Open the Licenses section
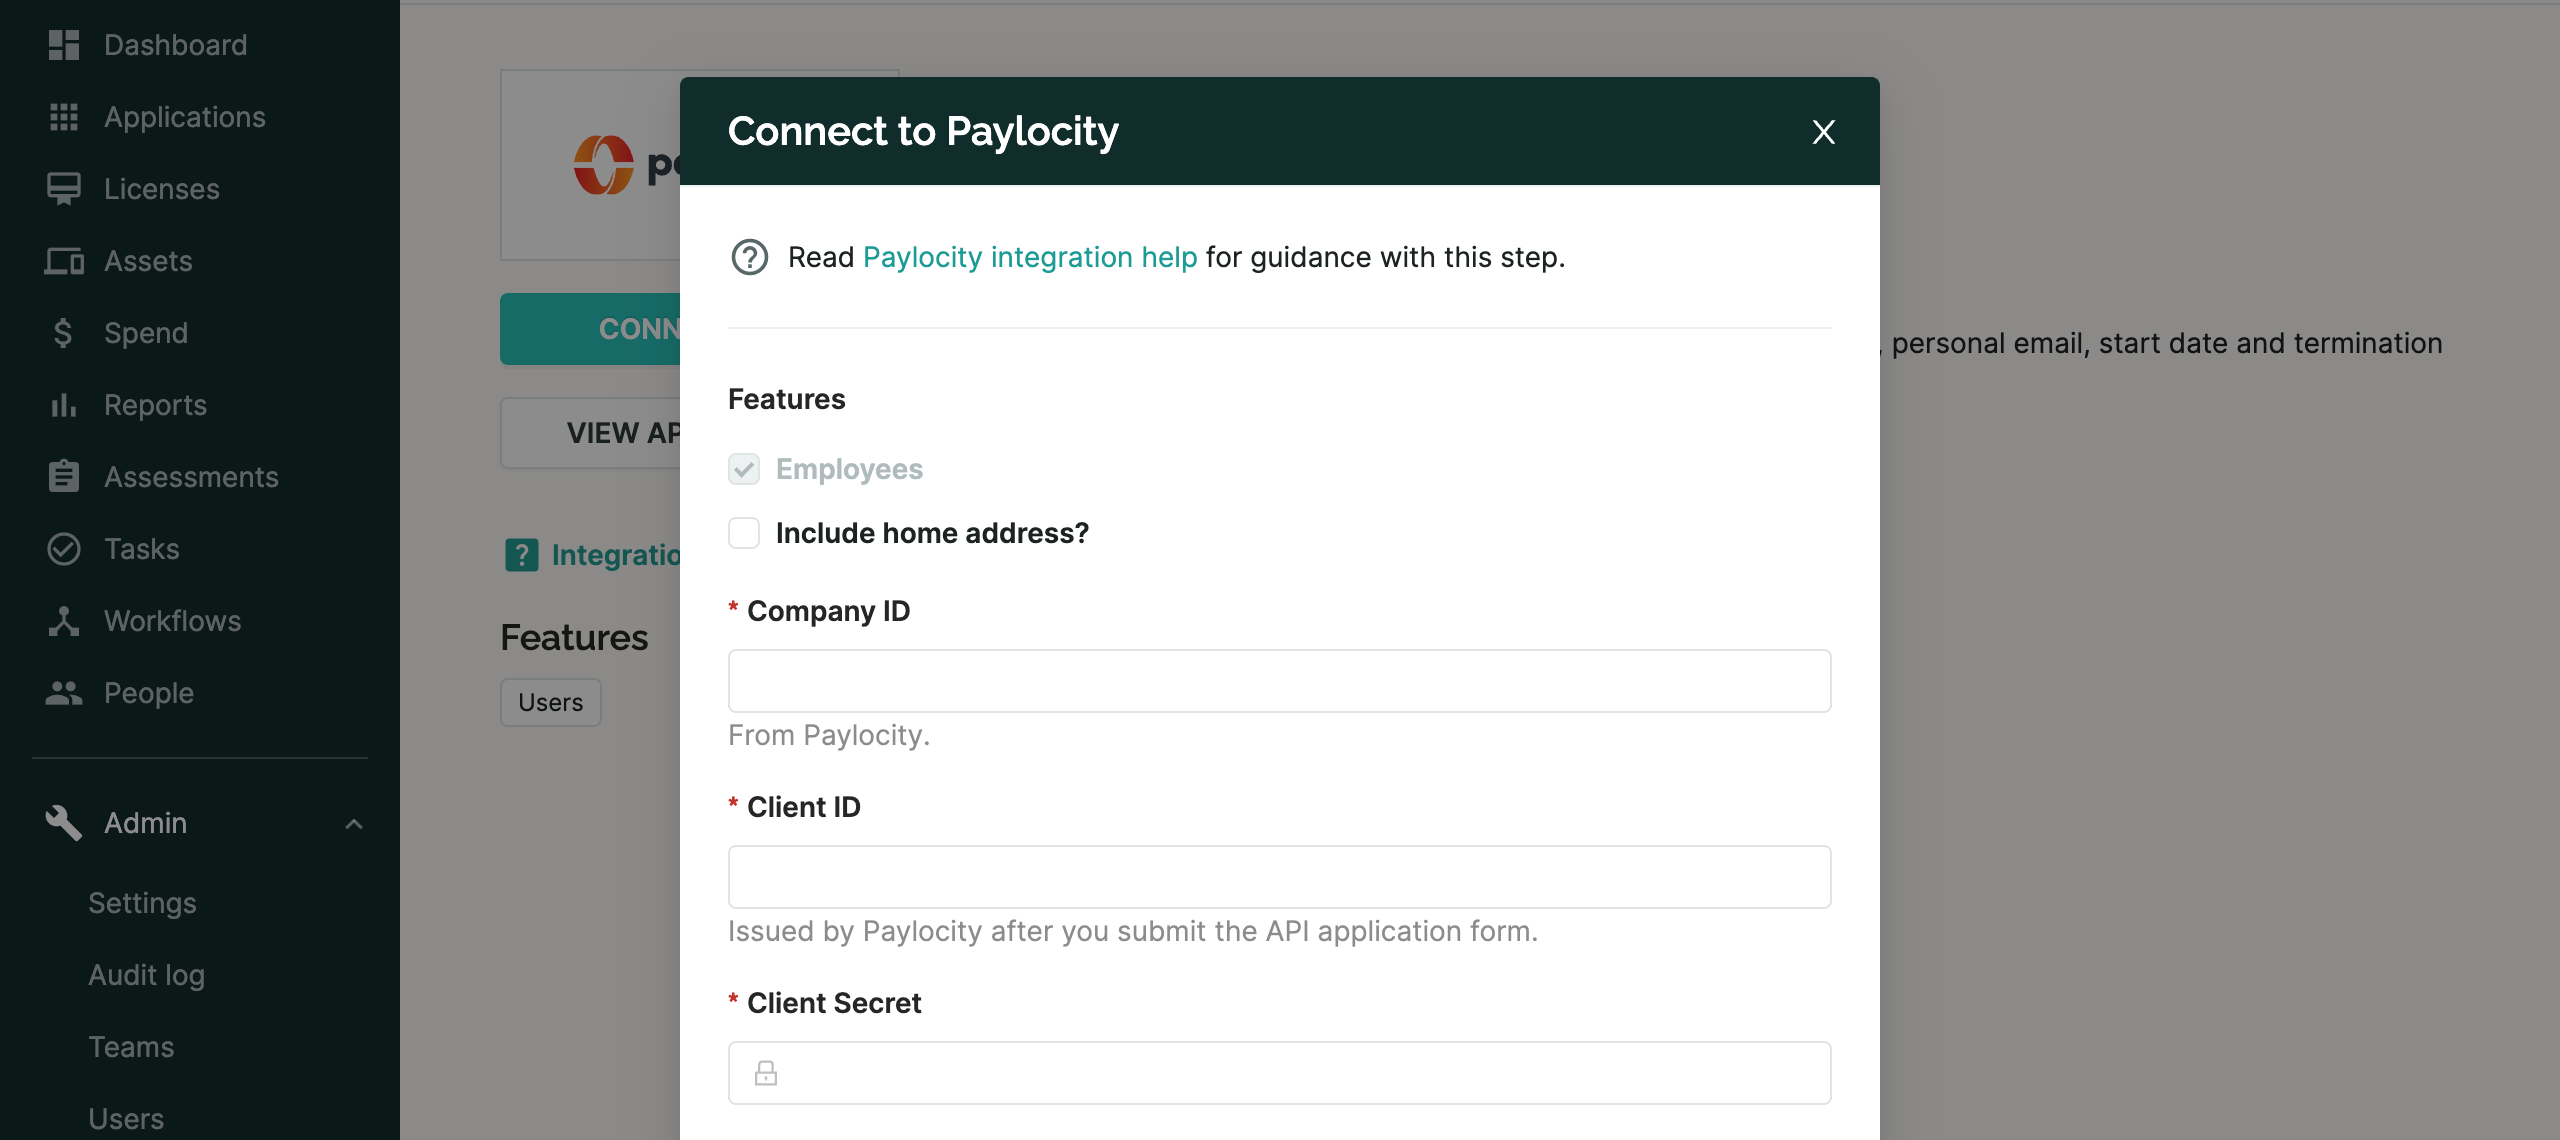2560x1140 pixels. click(161, 189)
